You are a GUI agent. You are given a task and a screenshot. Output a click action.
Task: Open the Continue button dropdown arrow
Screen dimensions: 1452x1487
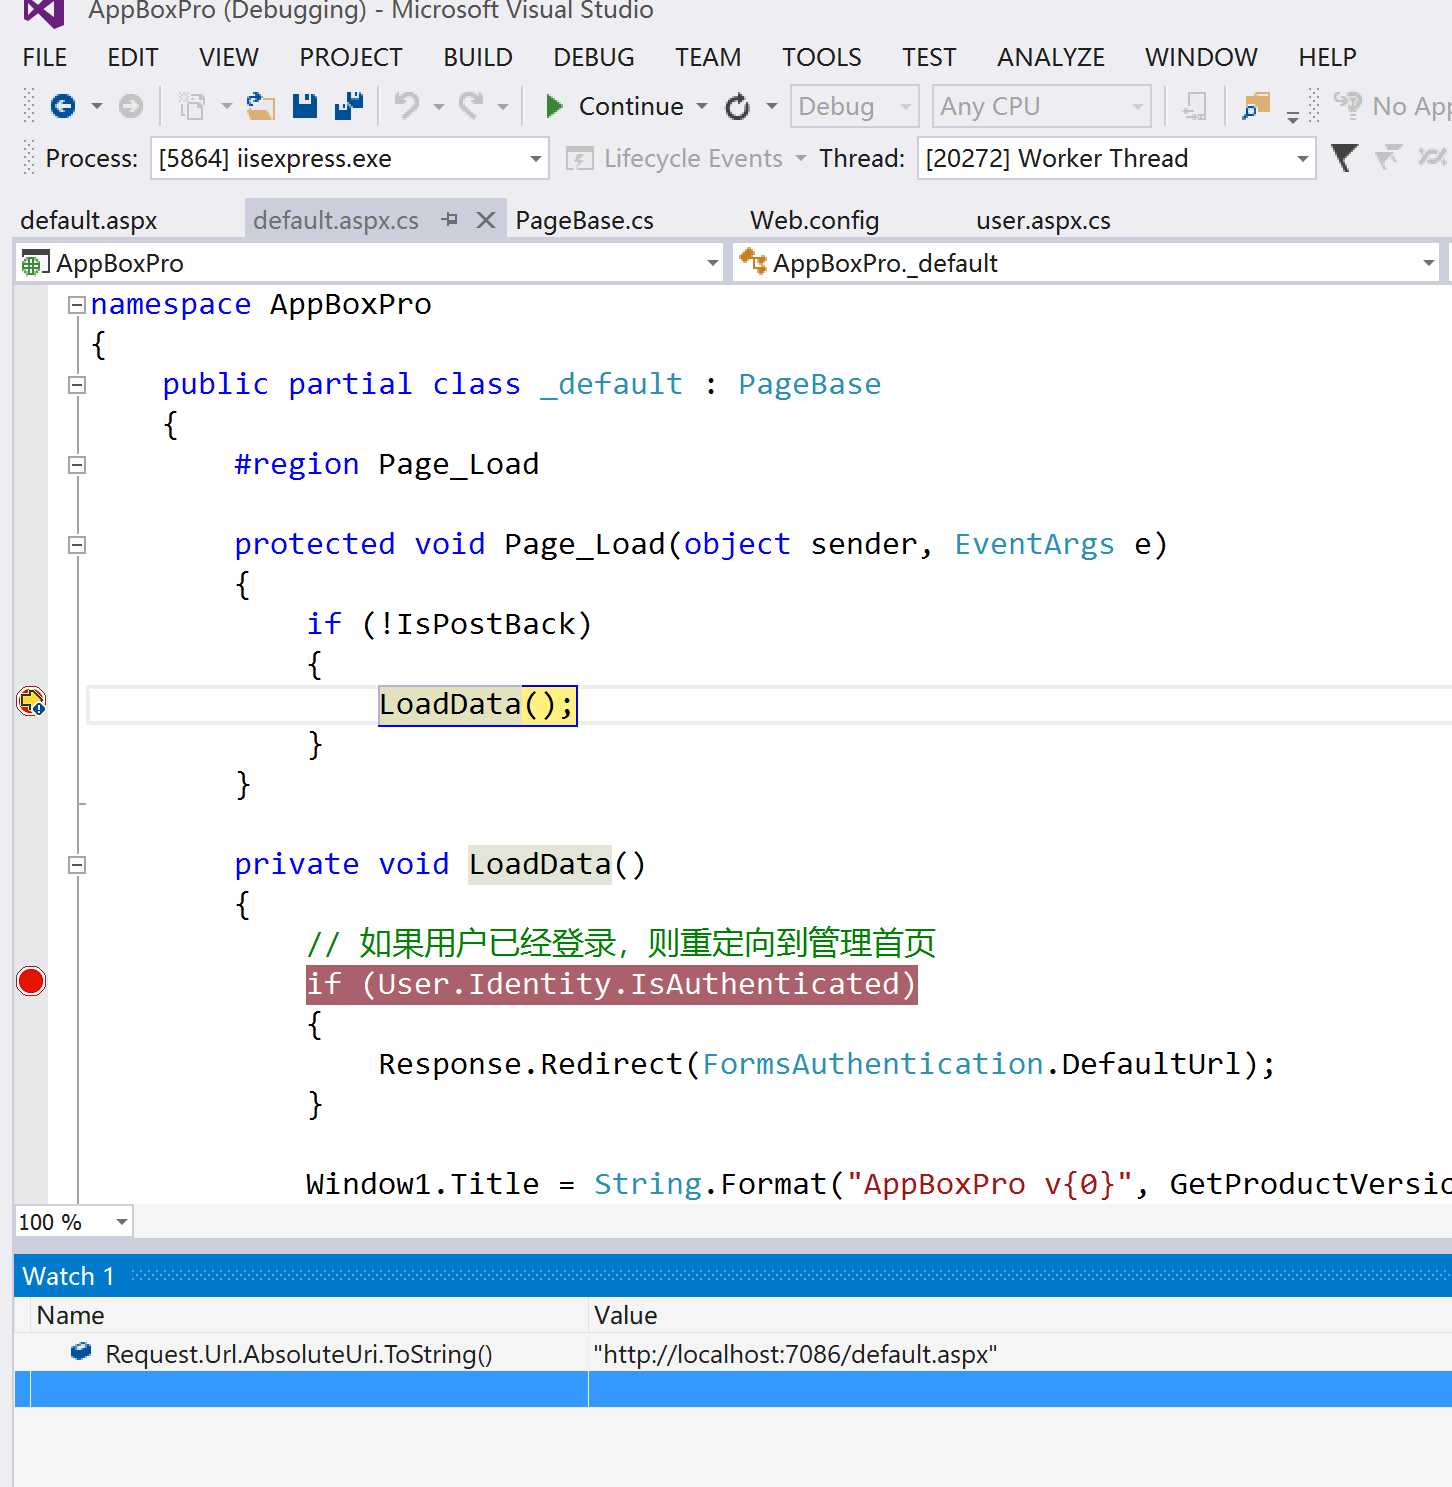pyautogui.click(x=702, y=106)
